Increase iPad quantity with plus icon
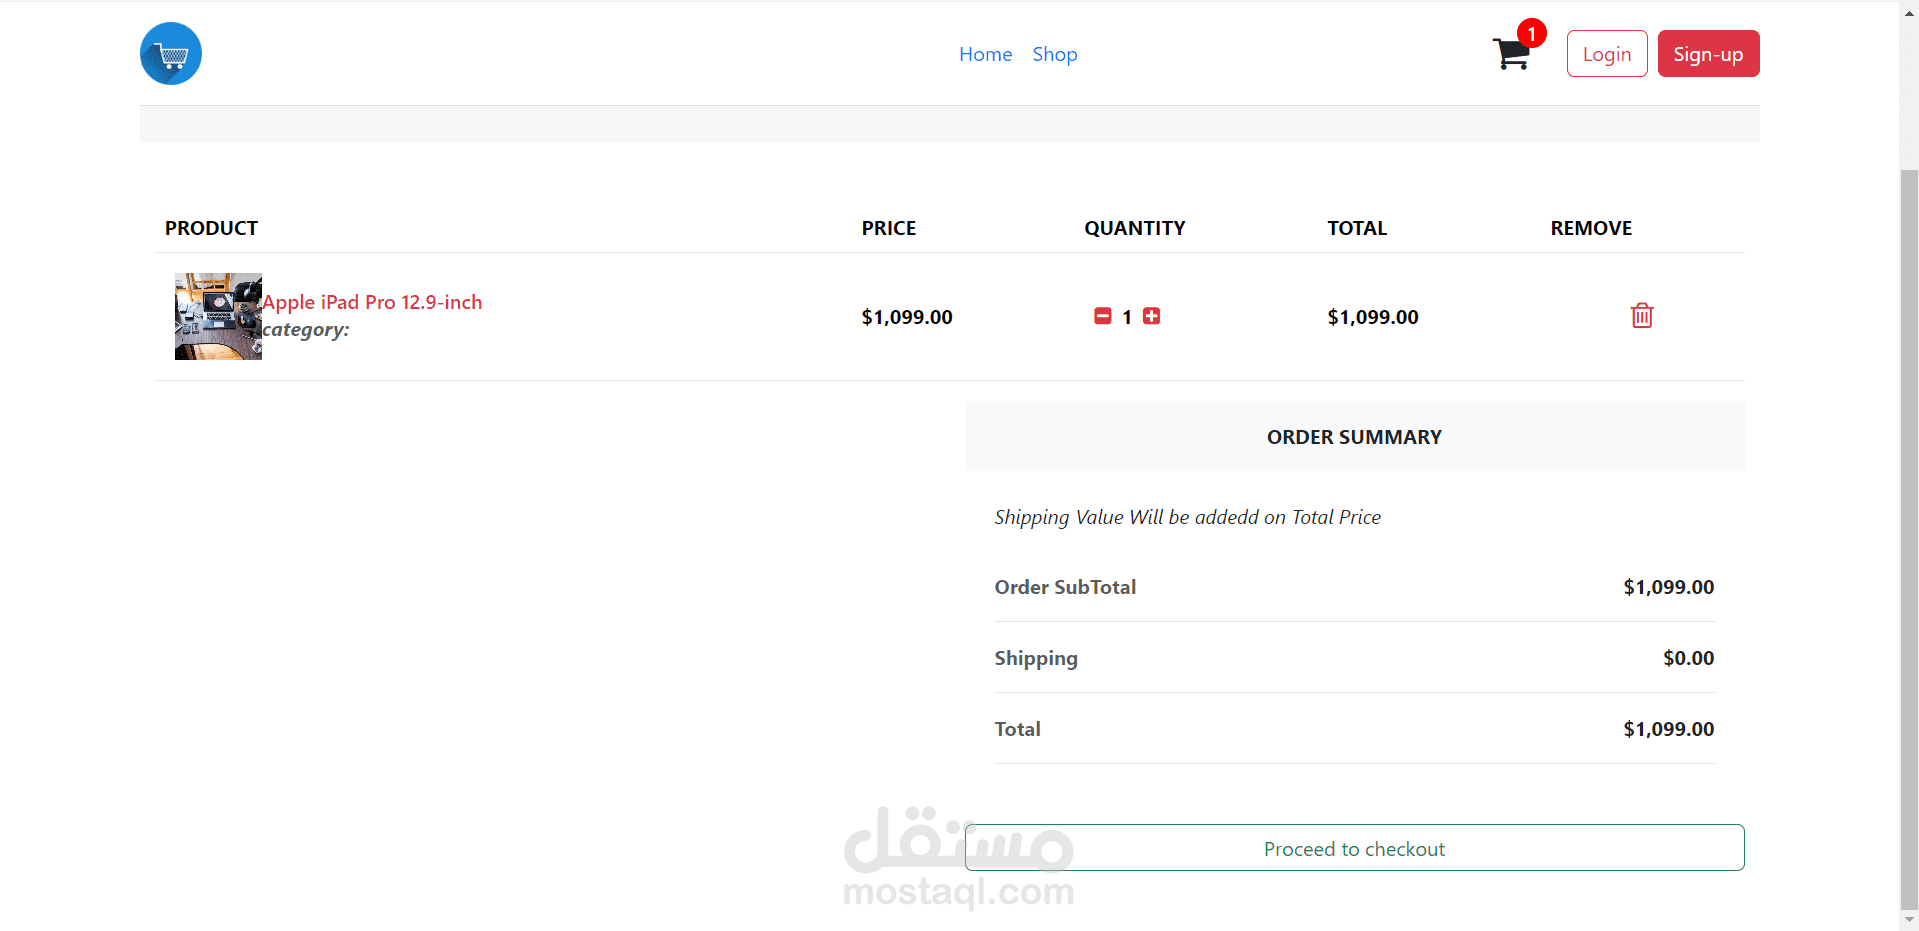This screenshot has width=1919, height=931. pos(1152,316)
